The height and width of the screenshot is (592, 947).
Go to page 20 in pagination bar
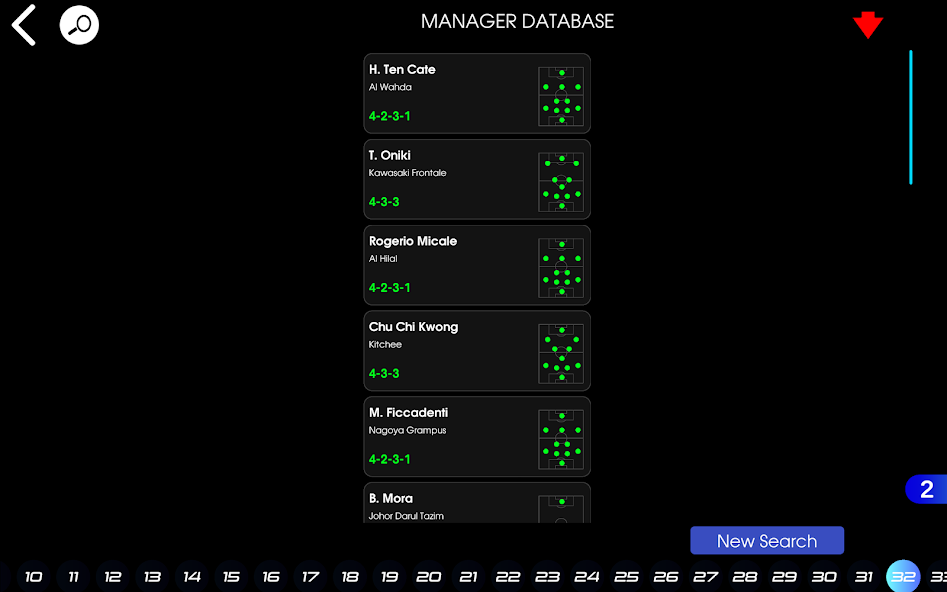click(428, 576)
